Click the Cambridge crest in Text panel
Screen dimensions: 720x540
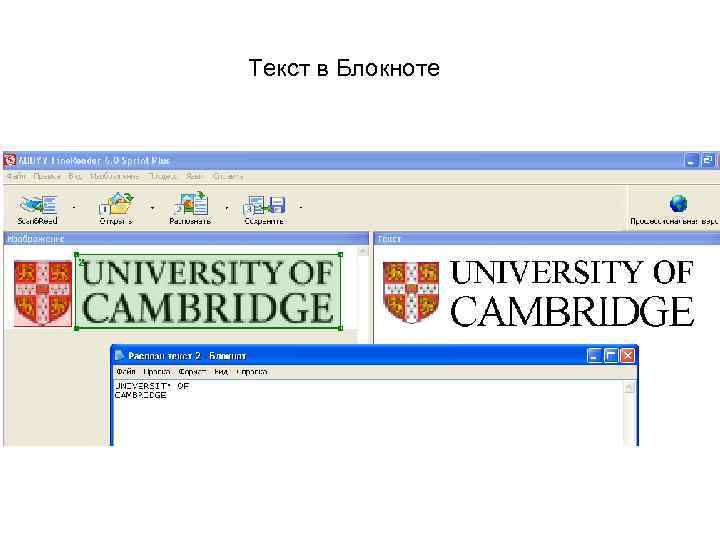411,292
